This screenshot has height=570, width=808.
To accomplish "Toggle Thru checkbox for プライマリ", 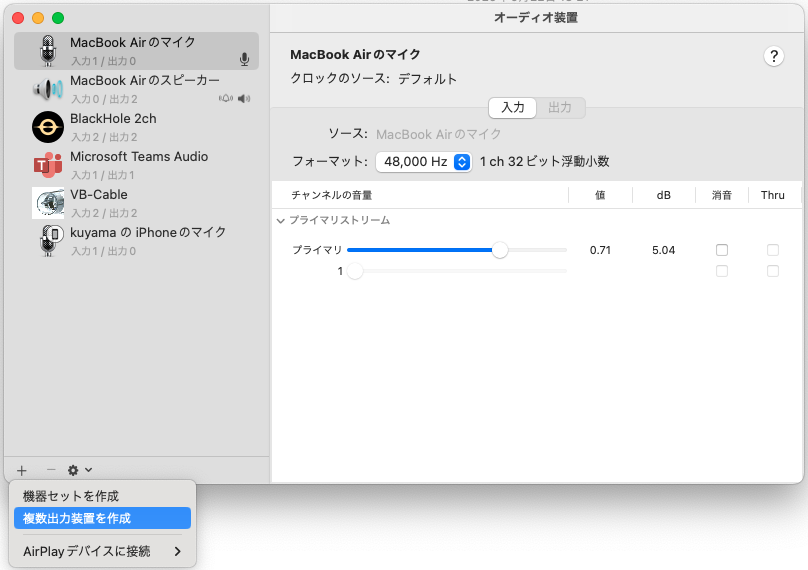I will coord(772,250).
